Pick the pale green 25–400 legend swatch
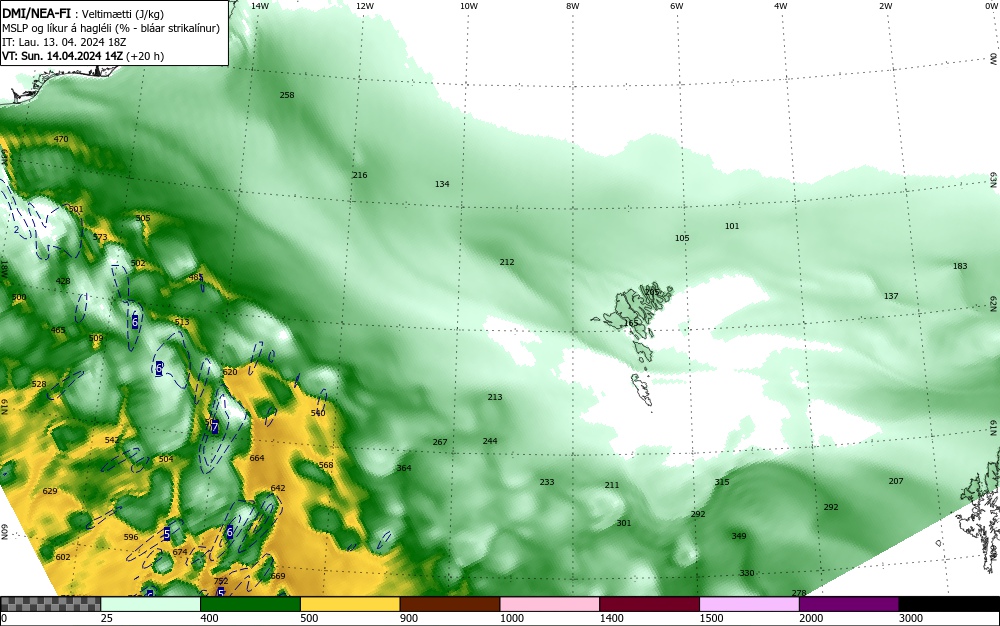 coord(151,604)
